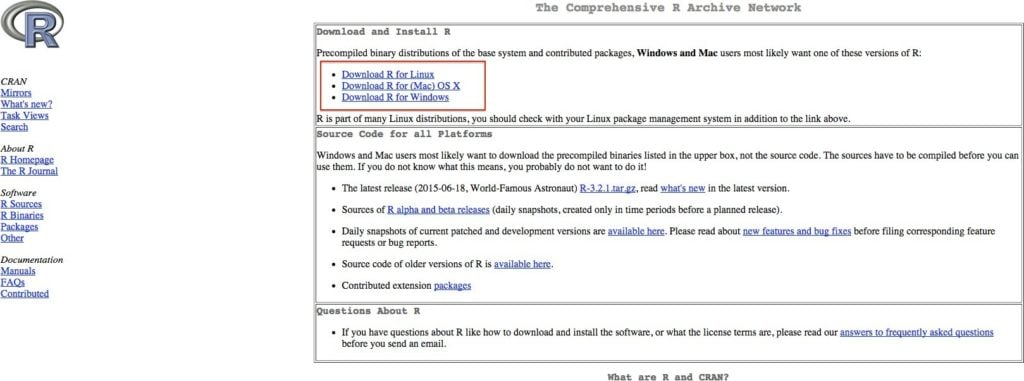1024x381 pixels.
Task: Click the Download and Install R heading
Action: [x=383, y=31]
